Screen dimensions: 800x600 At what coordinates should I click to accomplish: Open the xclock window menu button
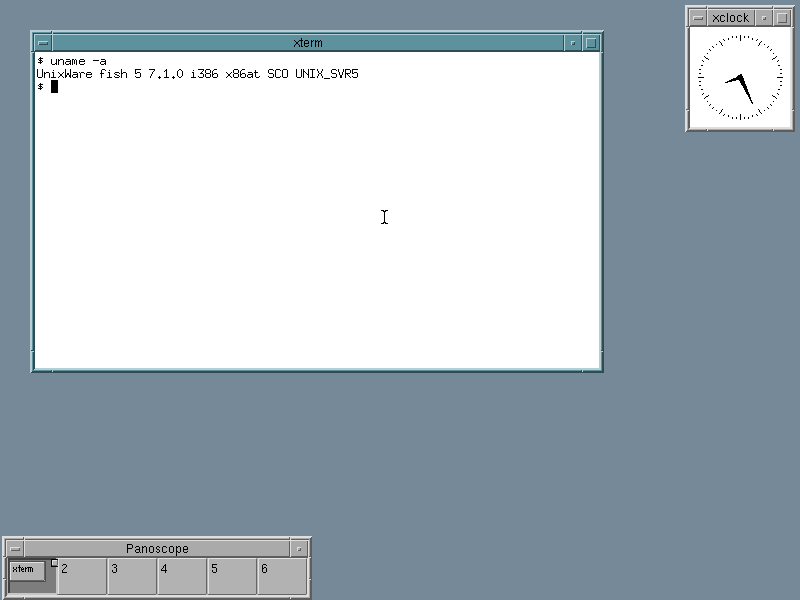[x=698, y=18]
